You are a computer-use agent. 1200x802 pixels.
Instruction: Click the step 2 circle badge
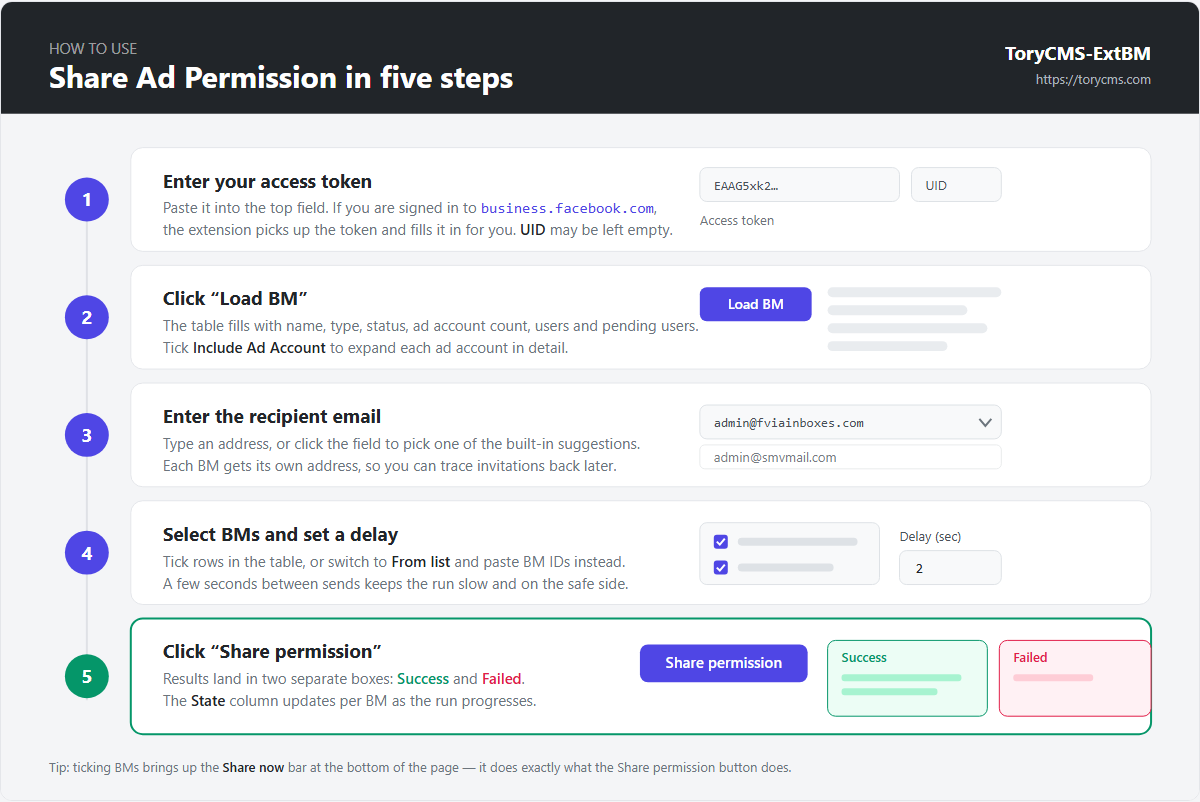click(x=87, y=317)
